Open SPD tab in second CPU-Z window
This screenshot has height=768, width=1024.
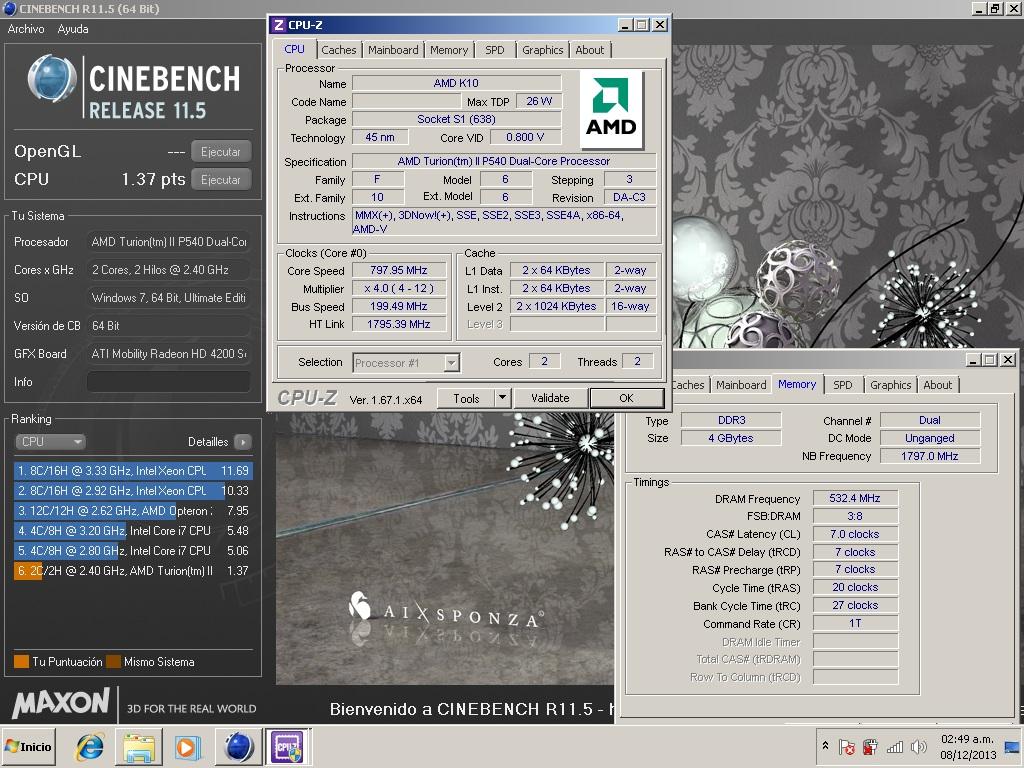[x=842, y=385]
